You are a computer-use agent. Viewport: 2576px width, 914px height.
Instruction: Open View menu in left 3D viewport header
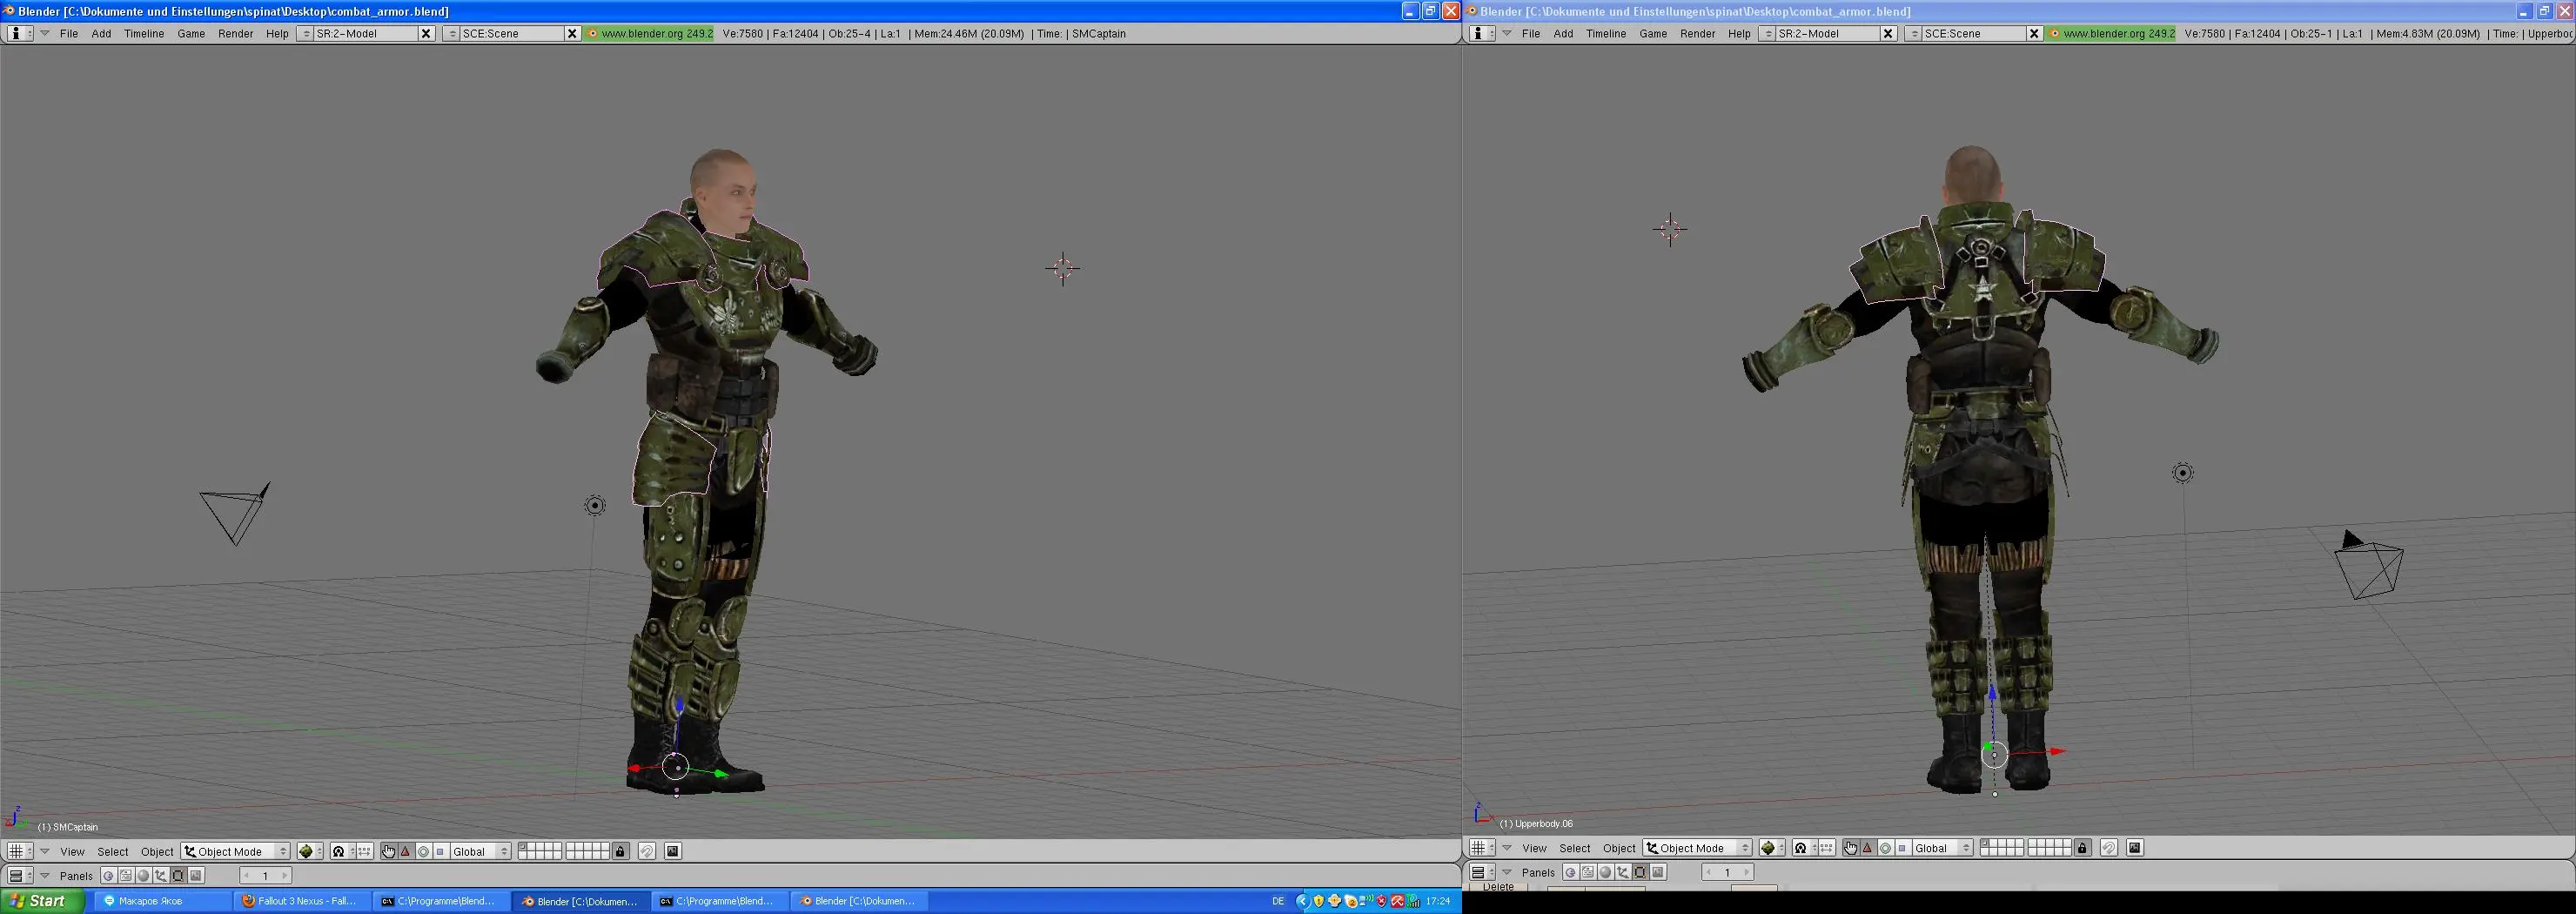(x=72, y=852)
